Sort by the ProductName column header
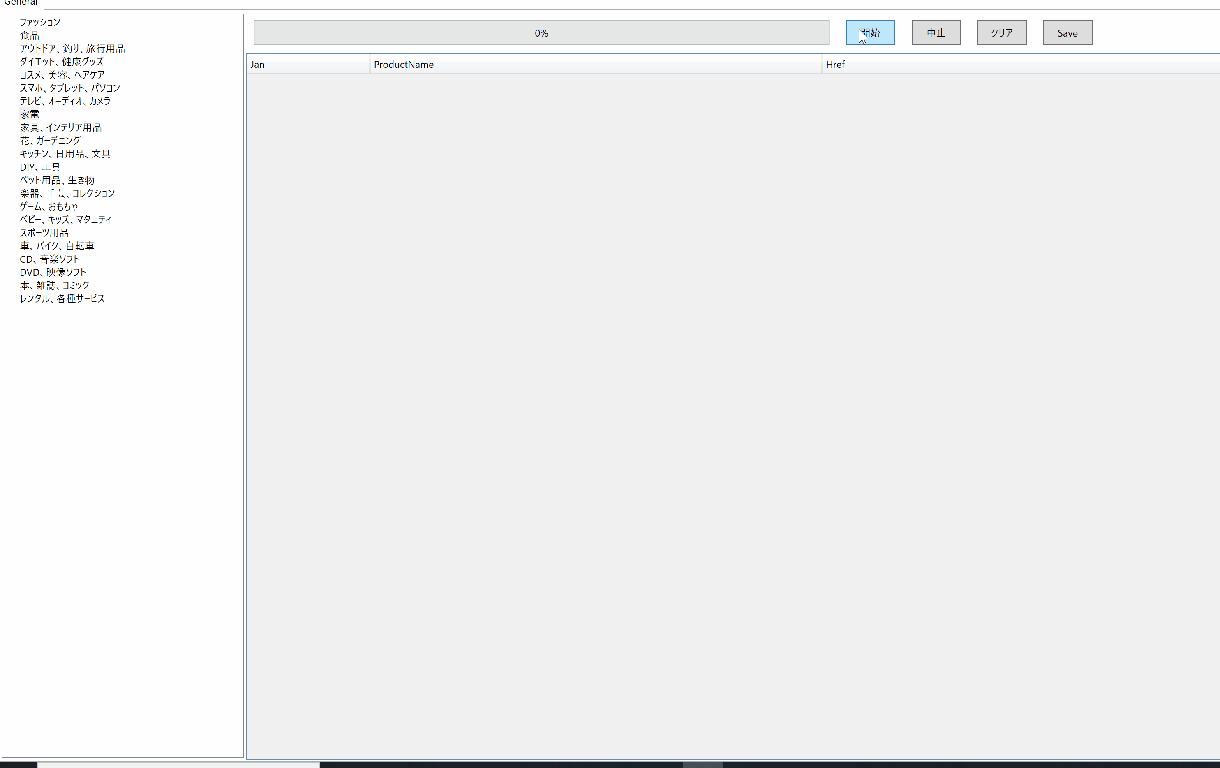Viewport: 1220px width, 768px height. tap(596, 65)
